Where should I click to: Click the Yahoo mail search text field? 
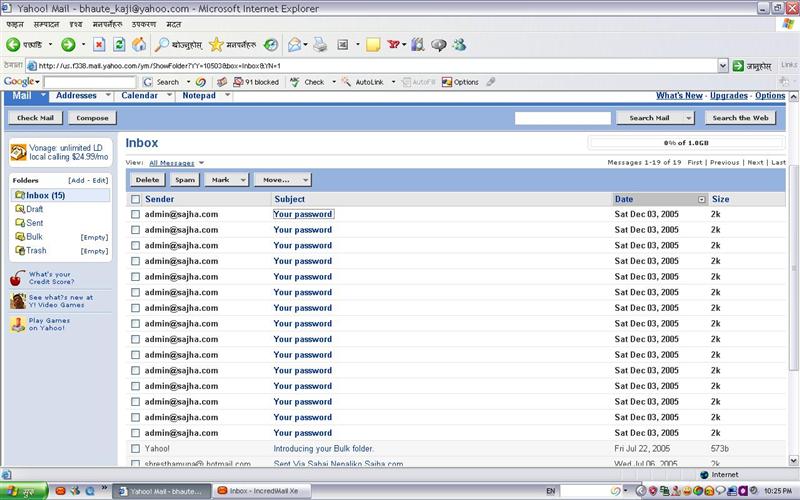point(562,118)
